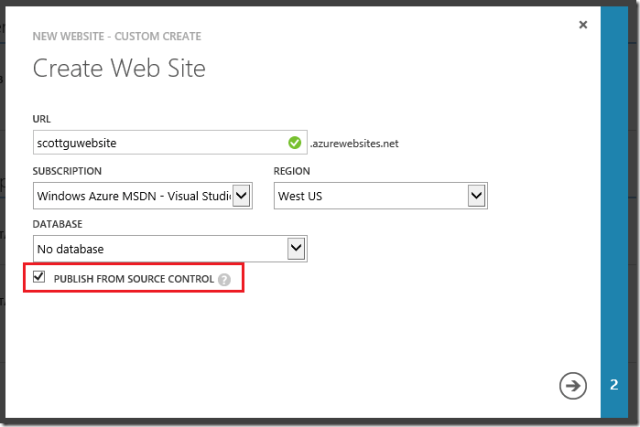Close the Create Web Site dialog

tap(583, 25)
